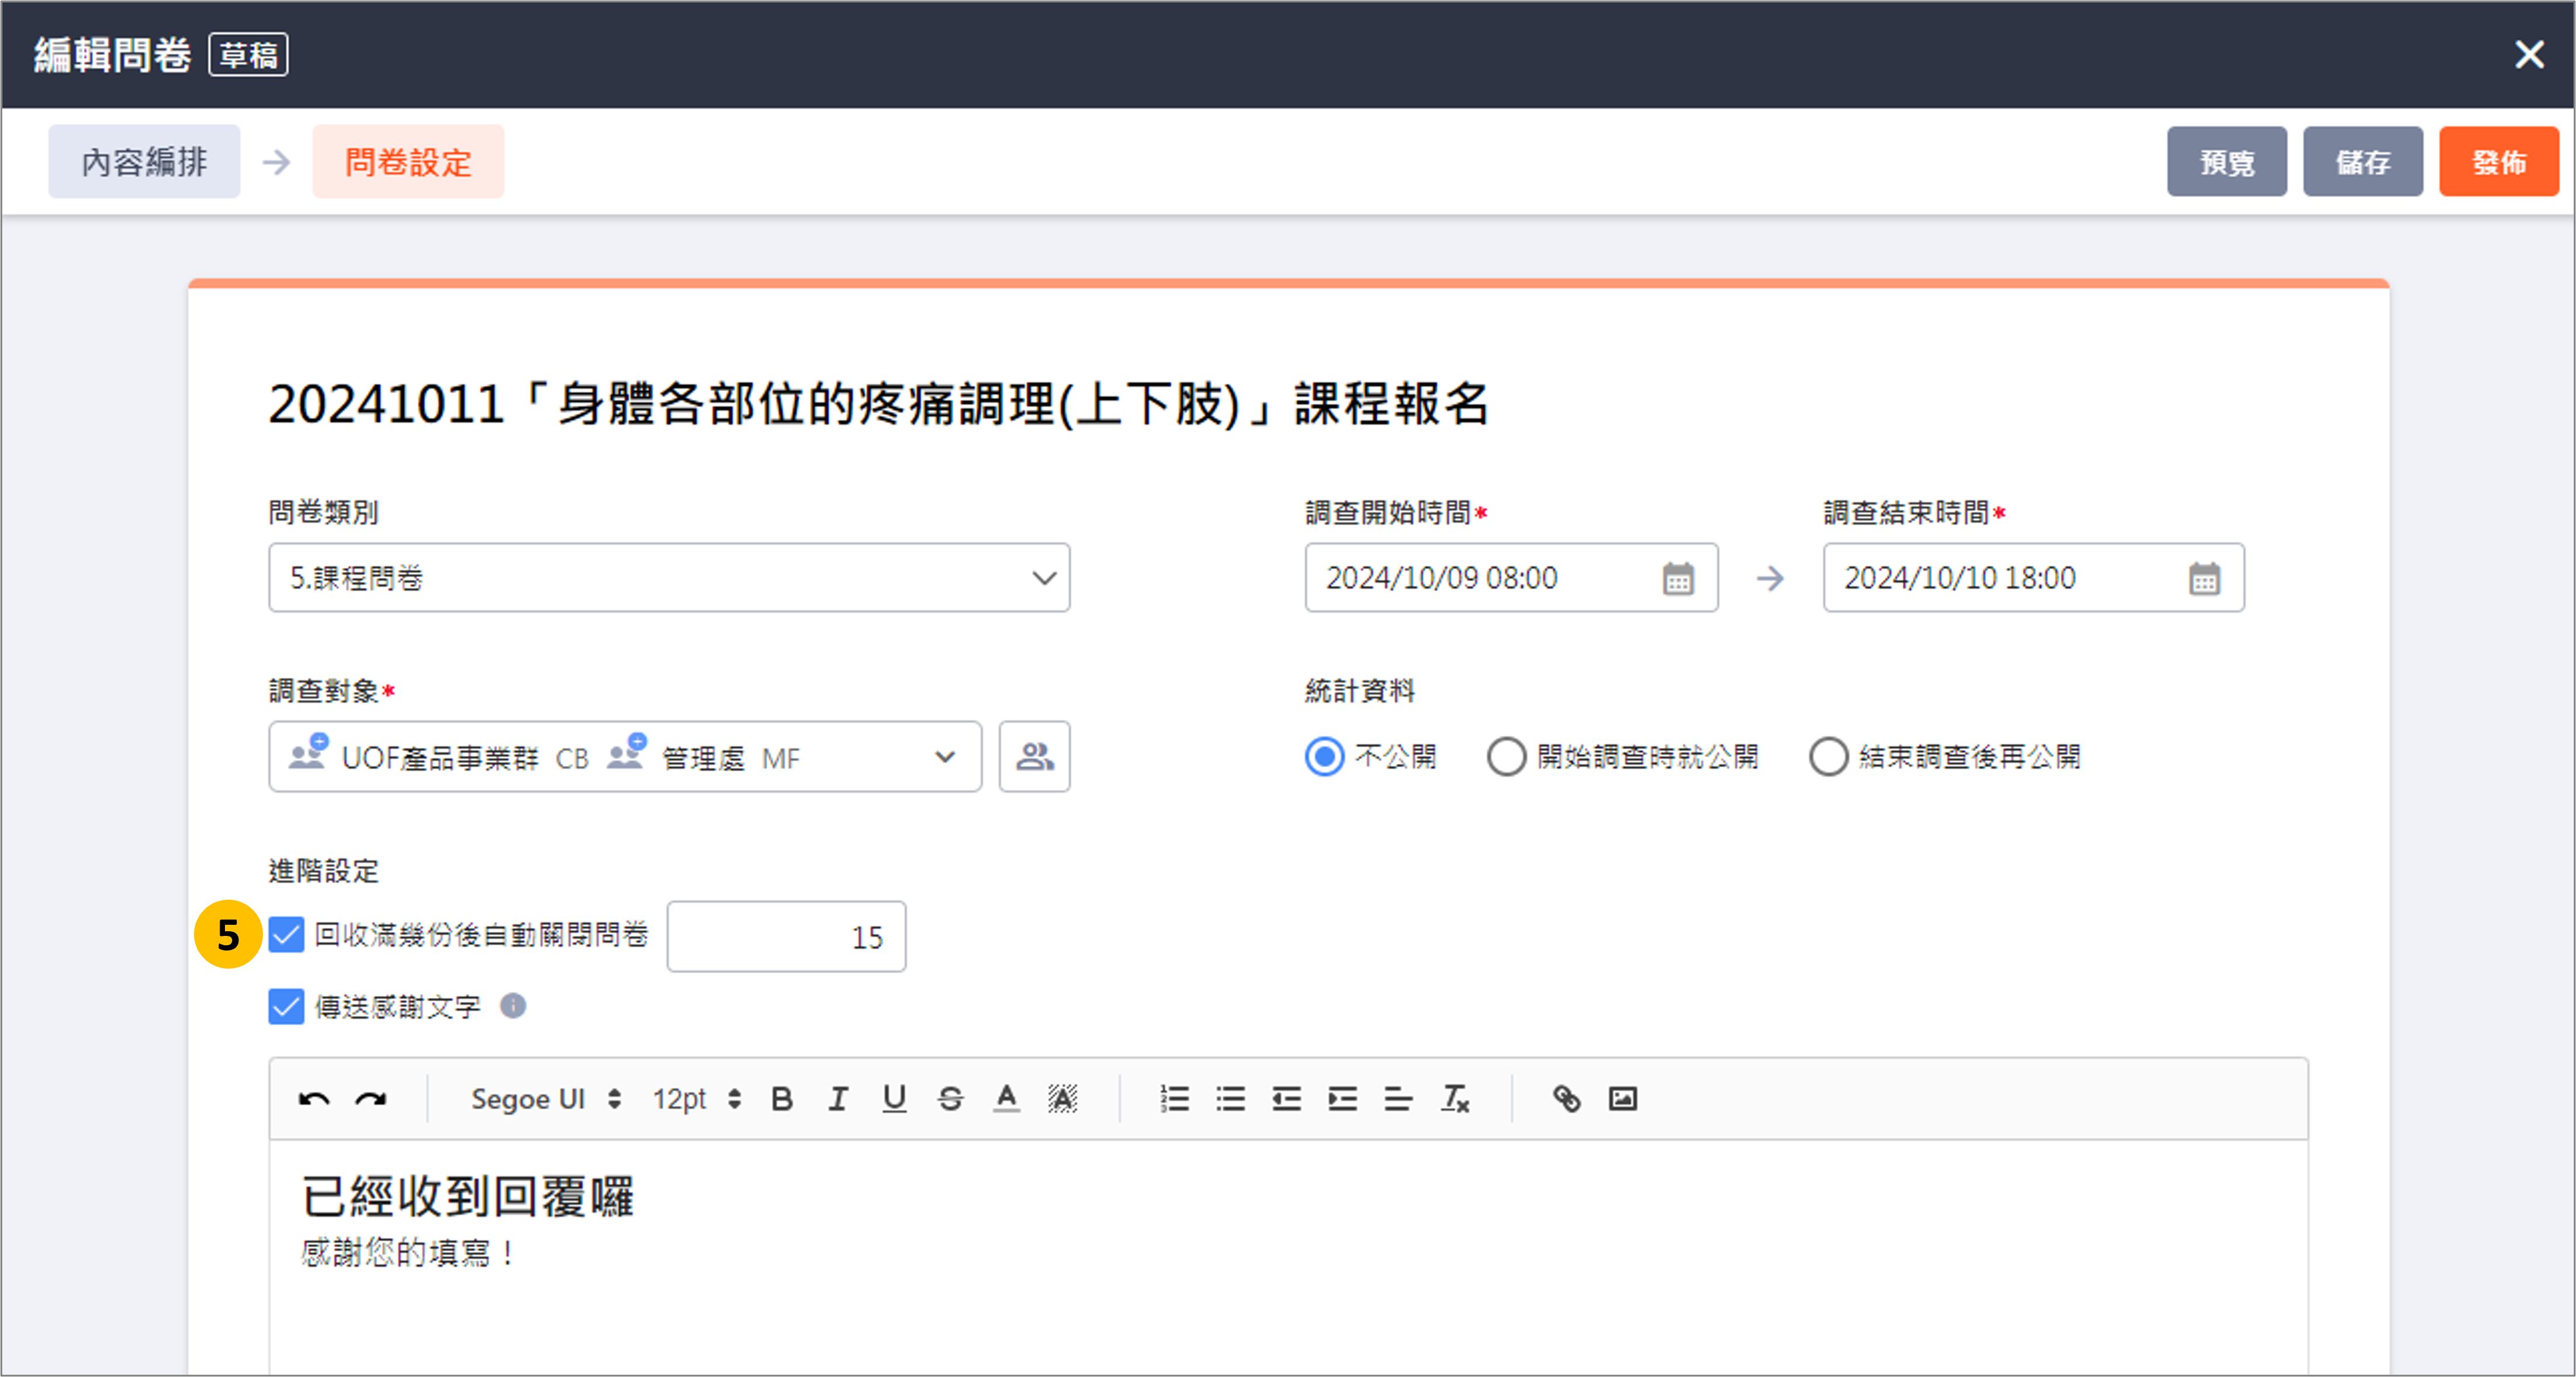Redo the edit in the editor toolbar
This screenshot has width=2576, height=1377.
coord(371,1100)
